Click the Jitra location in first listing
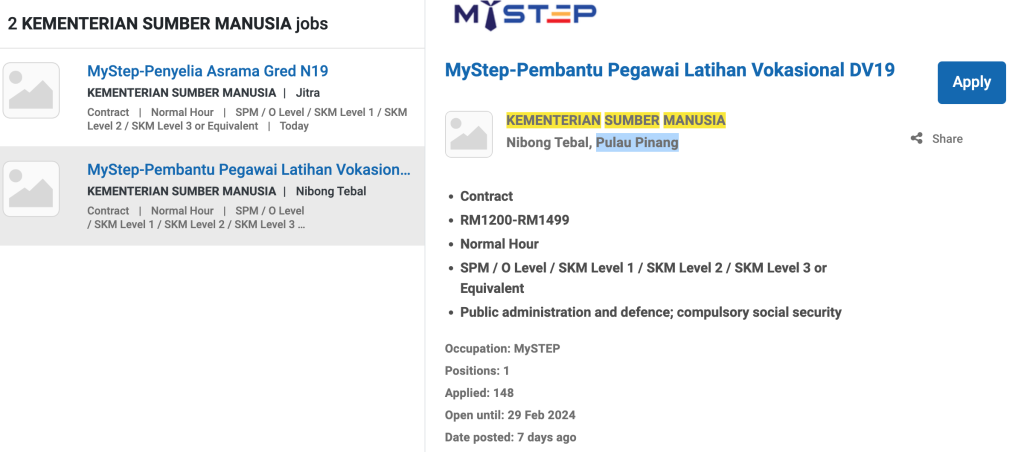1024x452 pixels. (308, 93)
